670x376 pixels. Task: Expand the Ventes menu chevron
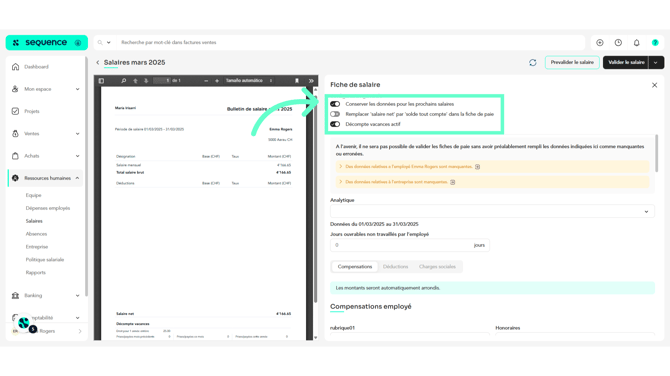[77, 134]
